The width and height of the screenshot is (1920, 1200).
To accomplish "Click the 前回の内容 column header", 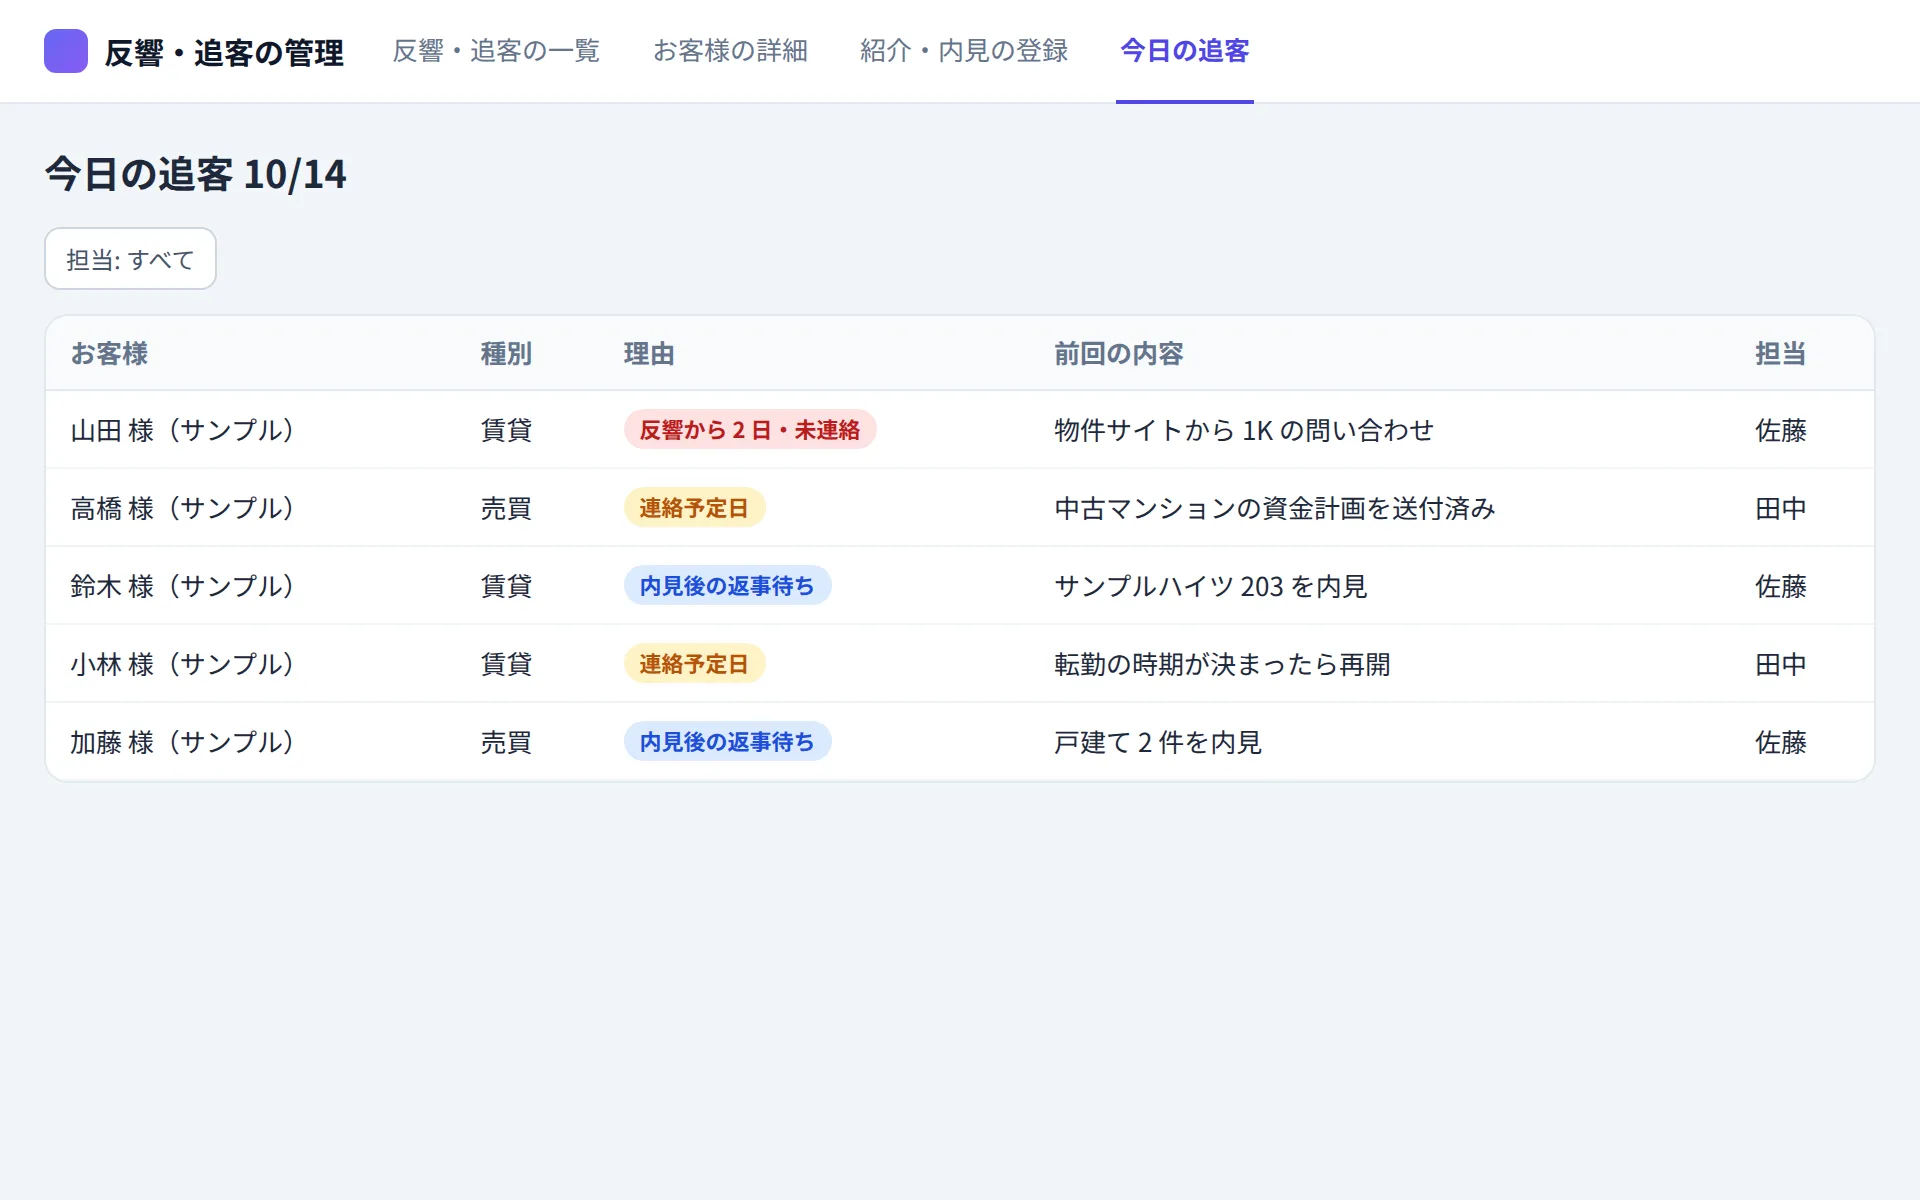I will click(x=1119, y=354).
